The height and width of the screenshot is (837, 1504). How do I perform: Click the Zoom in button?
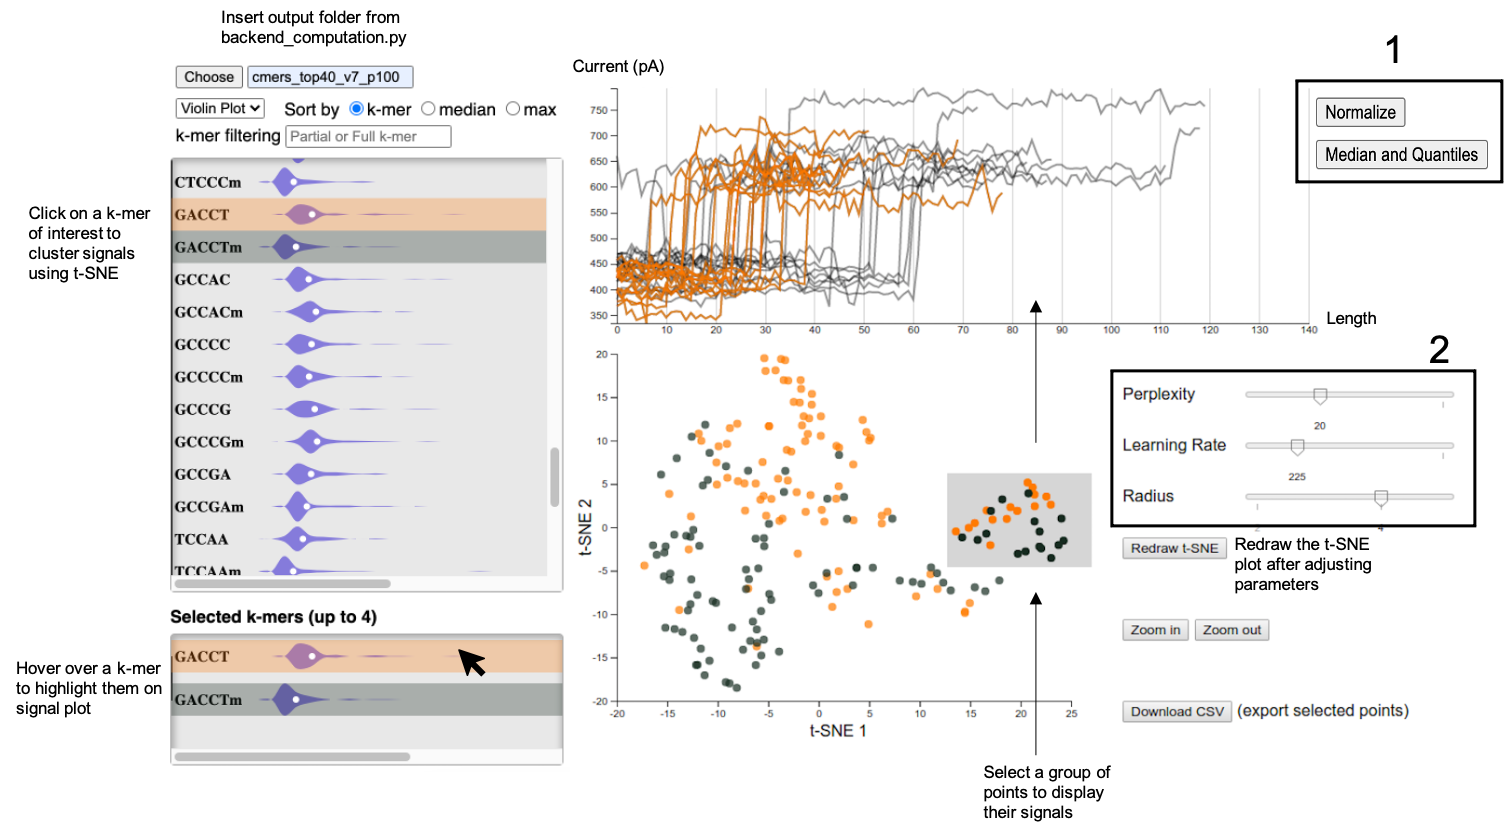1155,630
